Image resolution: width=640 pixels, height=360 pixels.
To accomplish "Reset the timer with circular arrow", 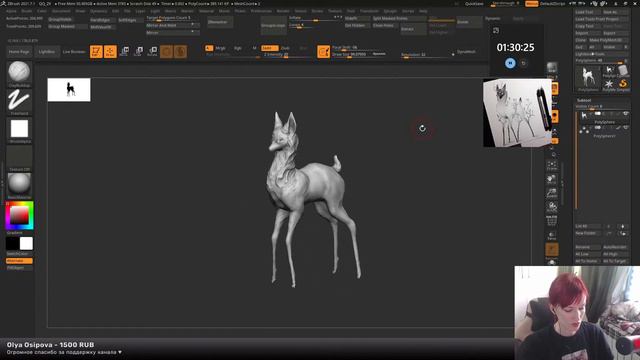I will (524, 63).
